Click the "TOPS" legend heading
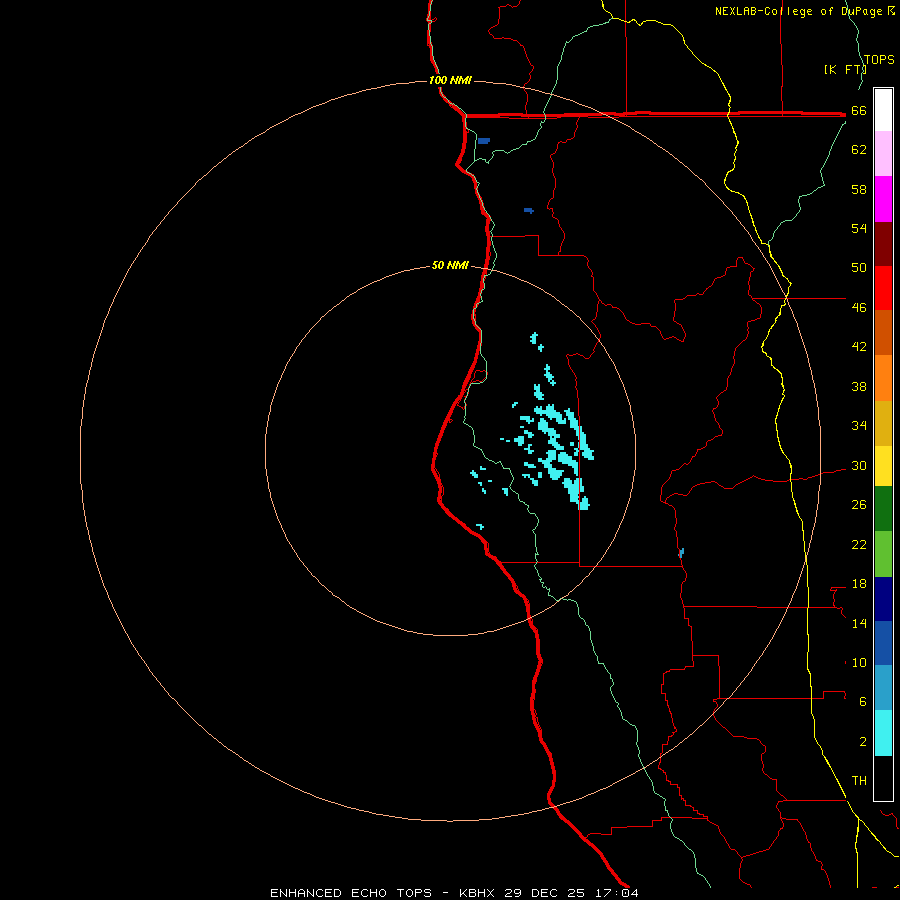The width and height of the screenshot is (900, 900). pos(879,60)
